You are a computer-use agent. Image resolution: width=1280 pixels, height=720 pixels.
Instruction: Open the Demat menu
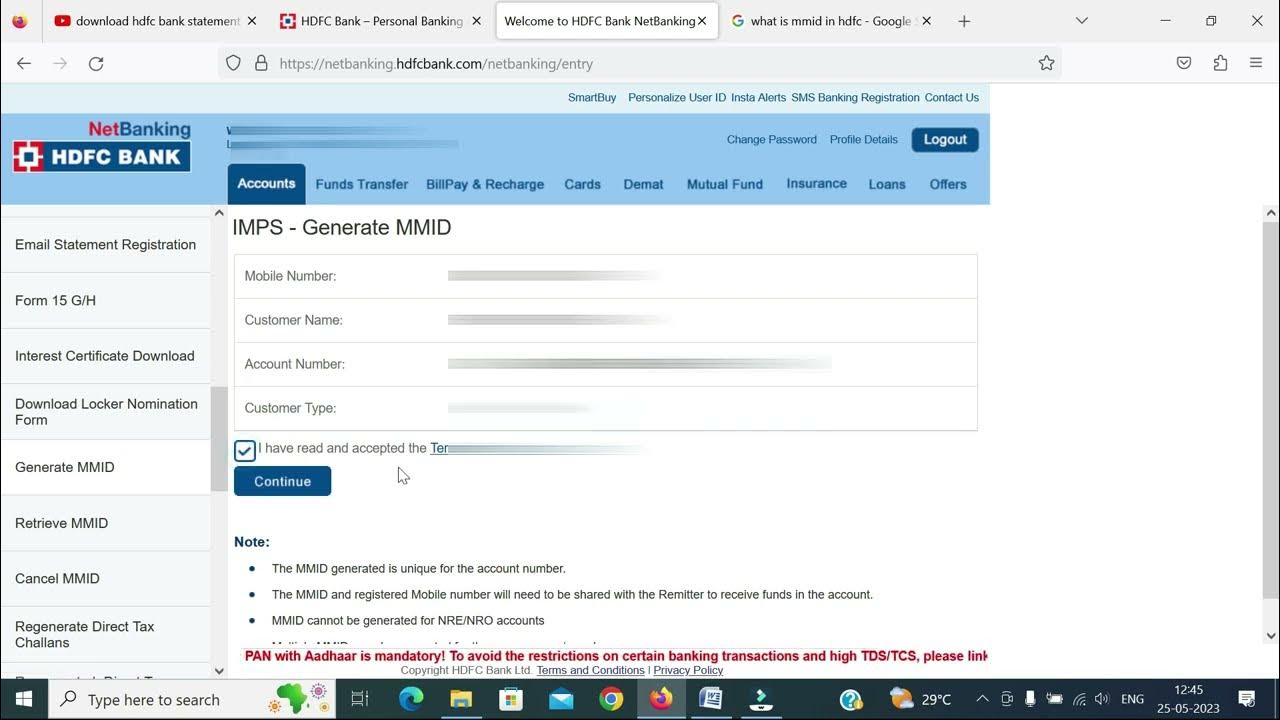[643, 184]
